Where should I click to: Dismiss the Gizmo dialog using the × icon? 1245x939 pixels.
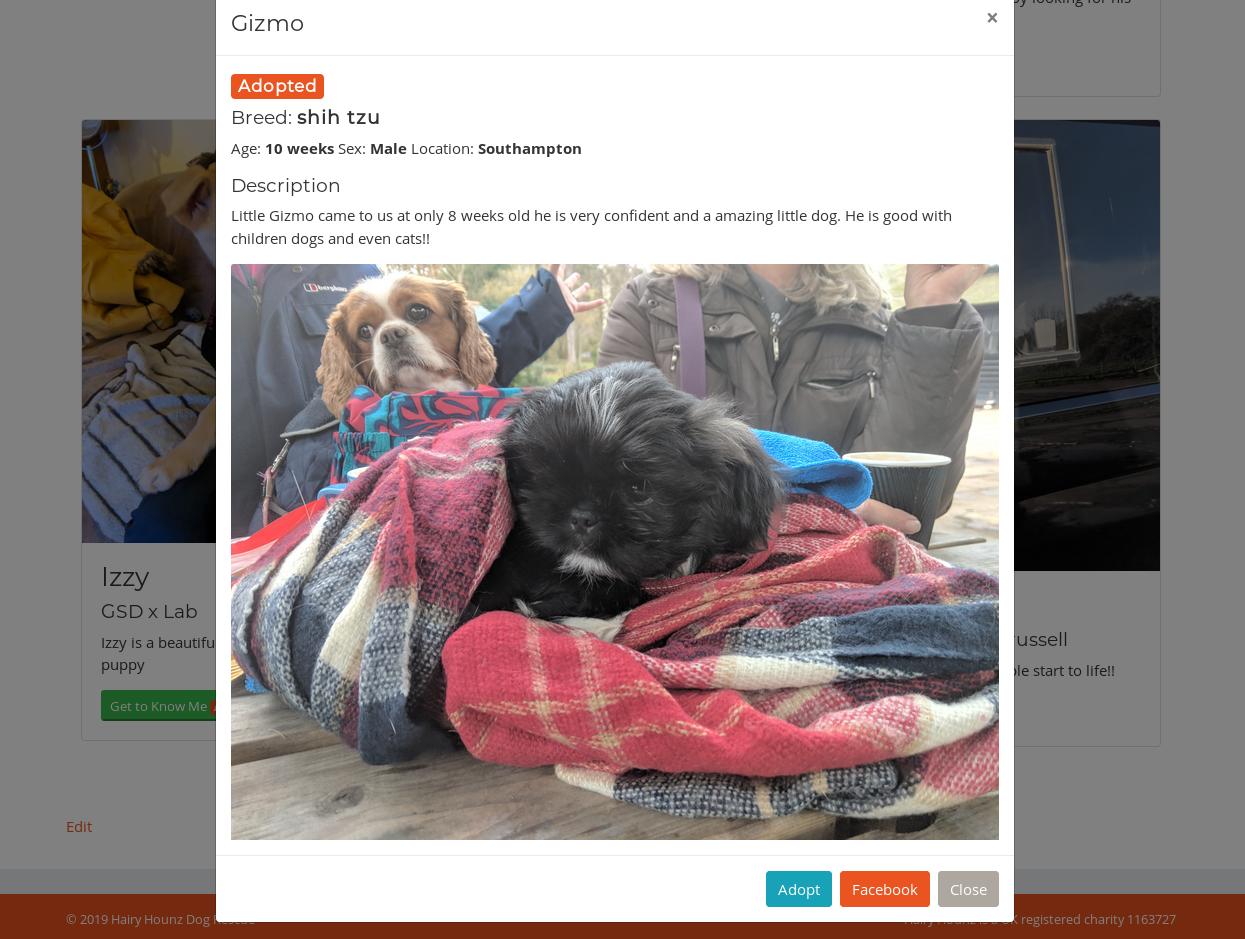pos(992,18)
